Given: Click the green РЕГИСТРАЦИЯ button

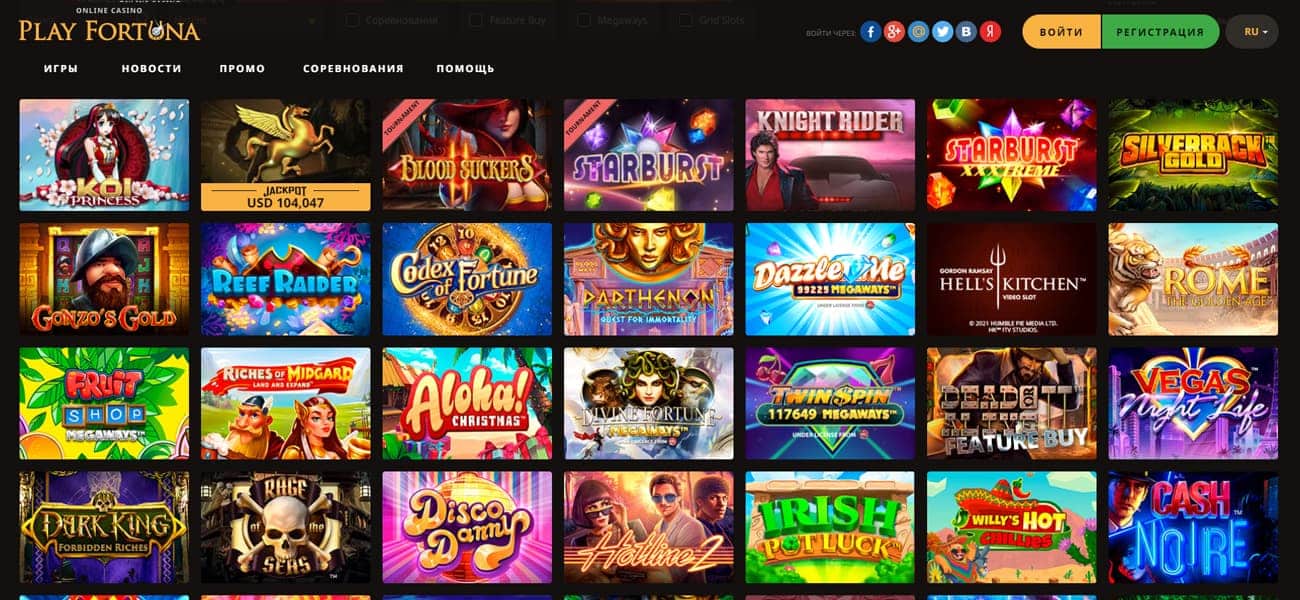Looking at the screenshot, I should click(1160, 32).
